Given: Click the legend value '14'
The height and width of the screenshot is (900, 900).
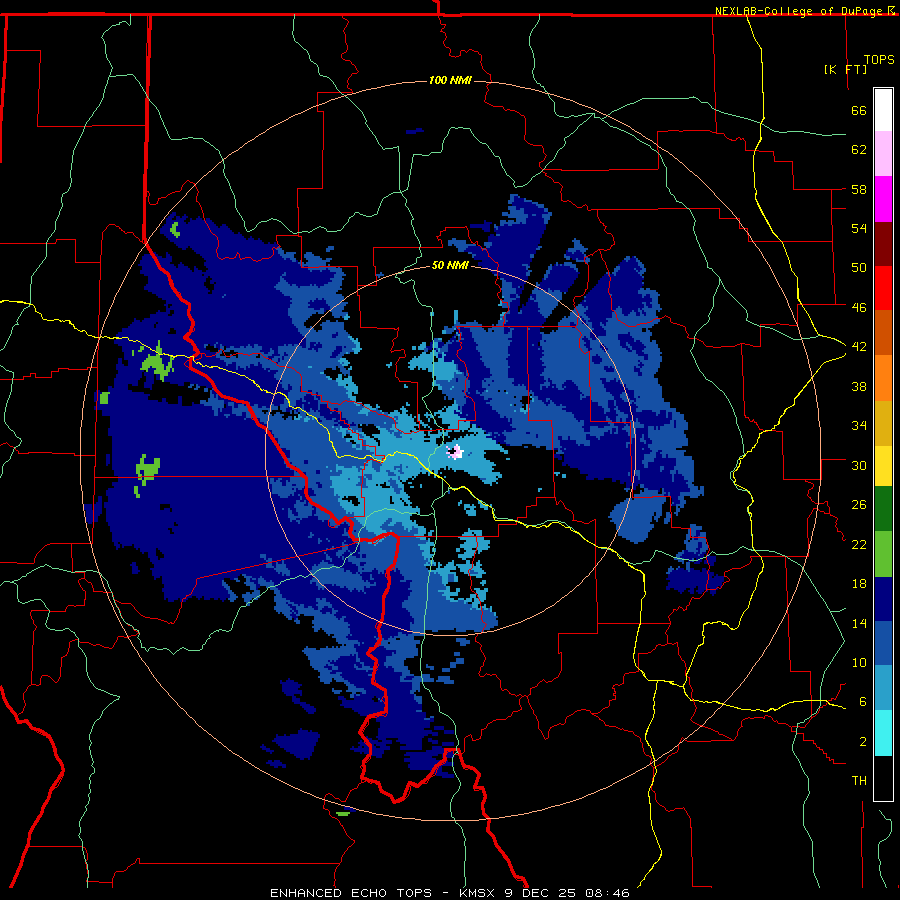Looking at the screenshot, I should (x=859, y=623).
